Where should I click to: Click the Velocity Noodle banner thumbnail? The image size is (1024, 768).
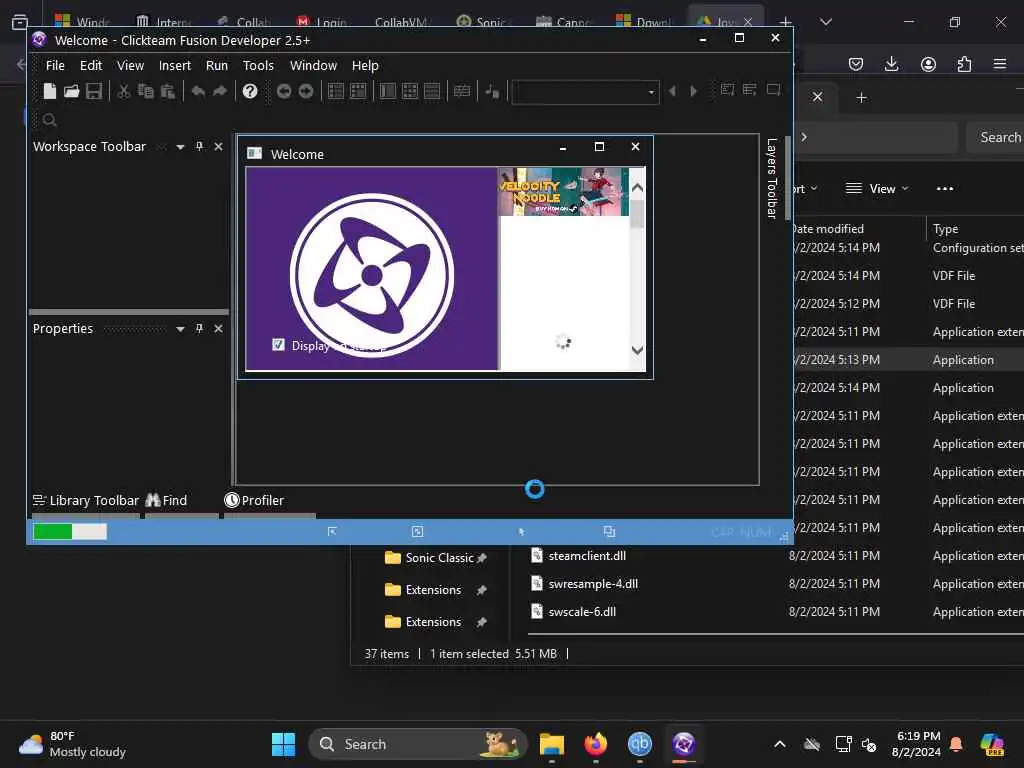tap(563, 191)
